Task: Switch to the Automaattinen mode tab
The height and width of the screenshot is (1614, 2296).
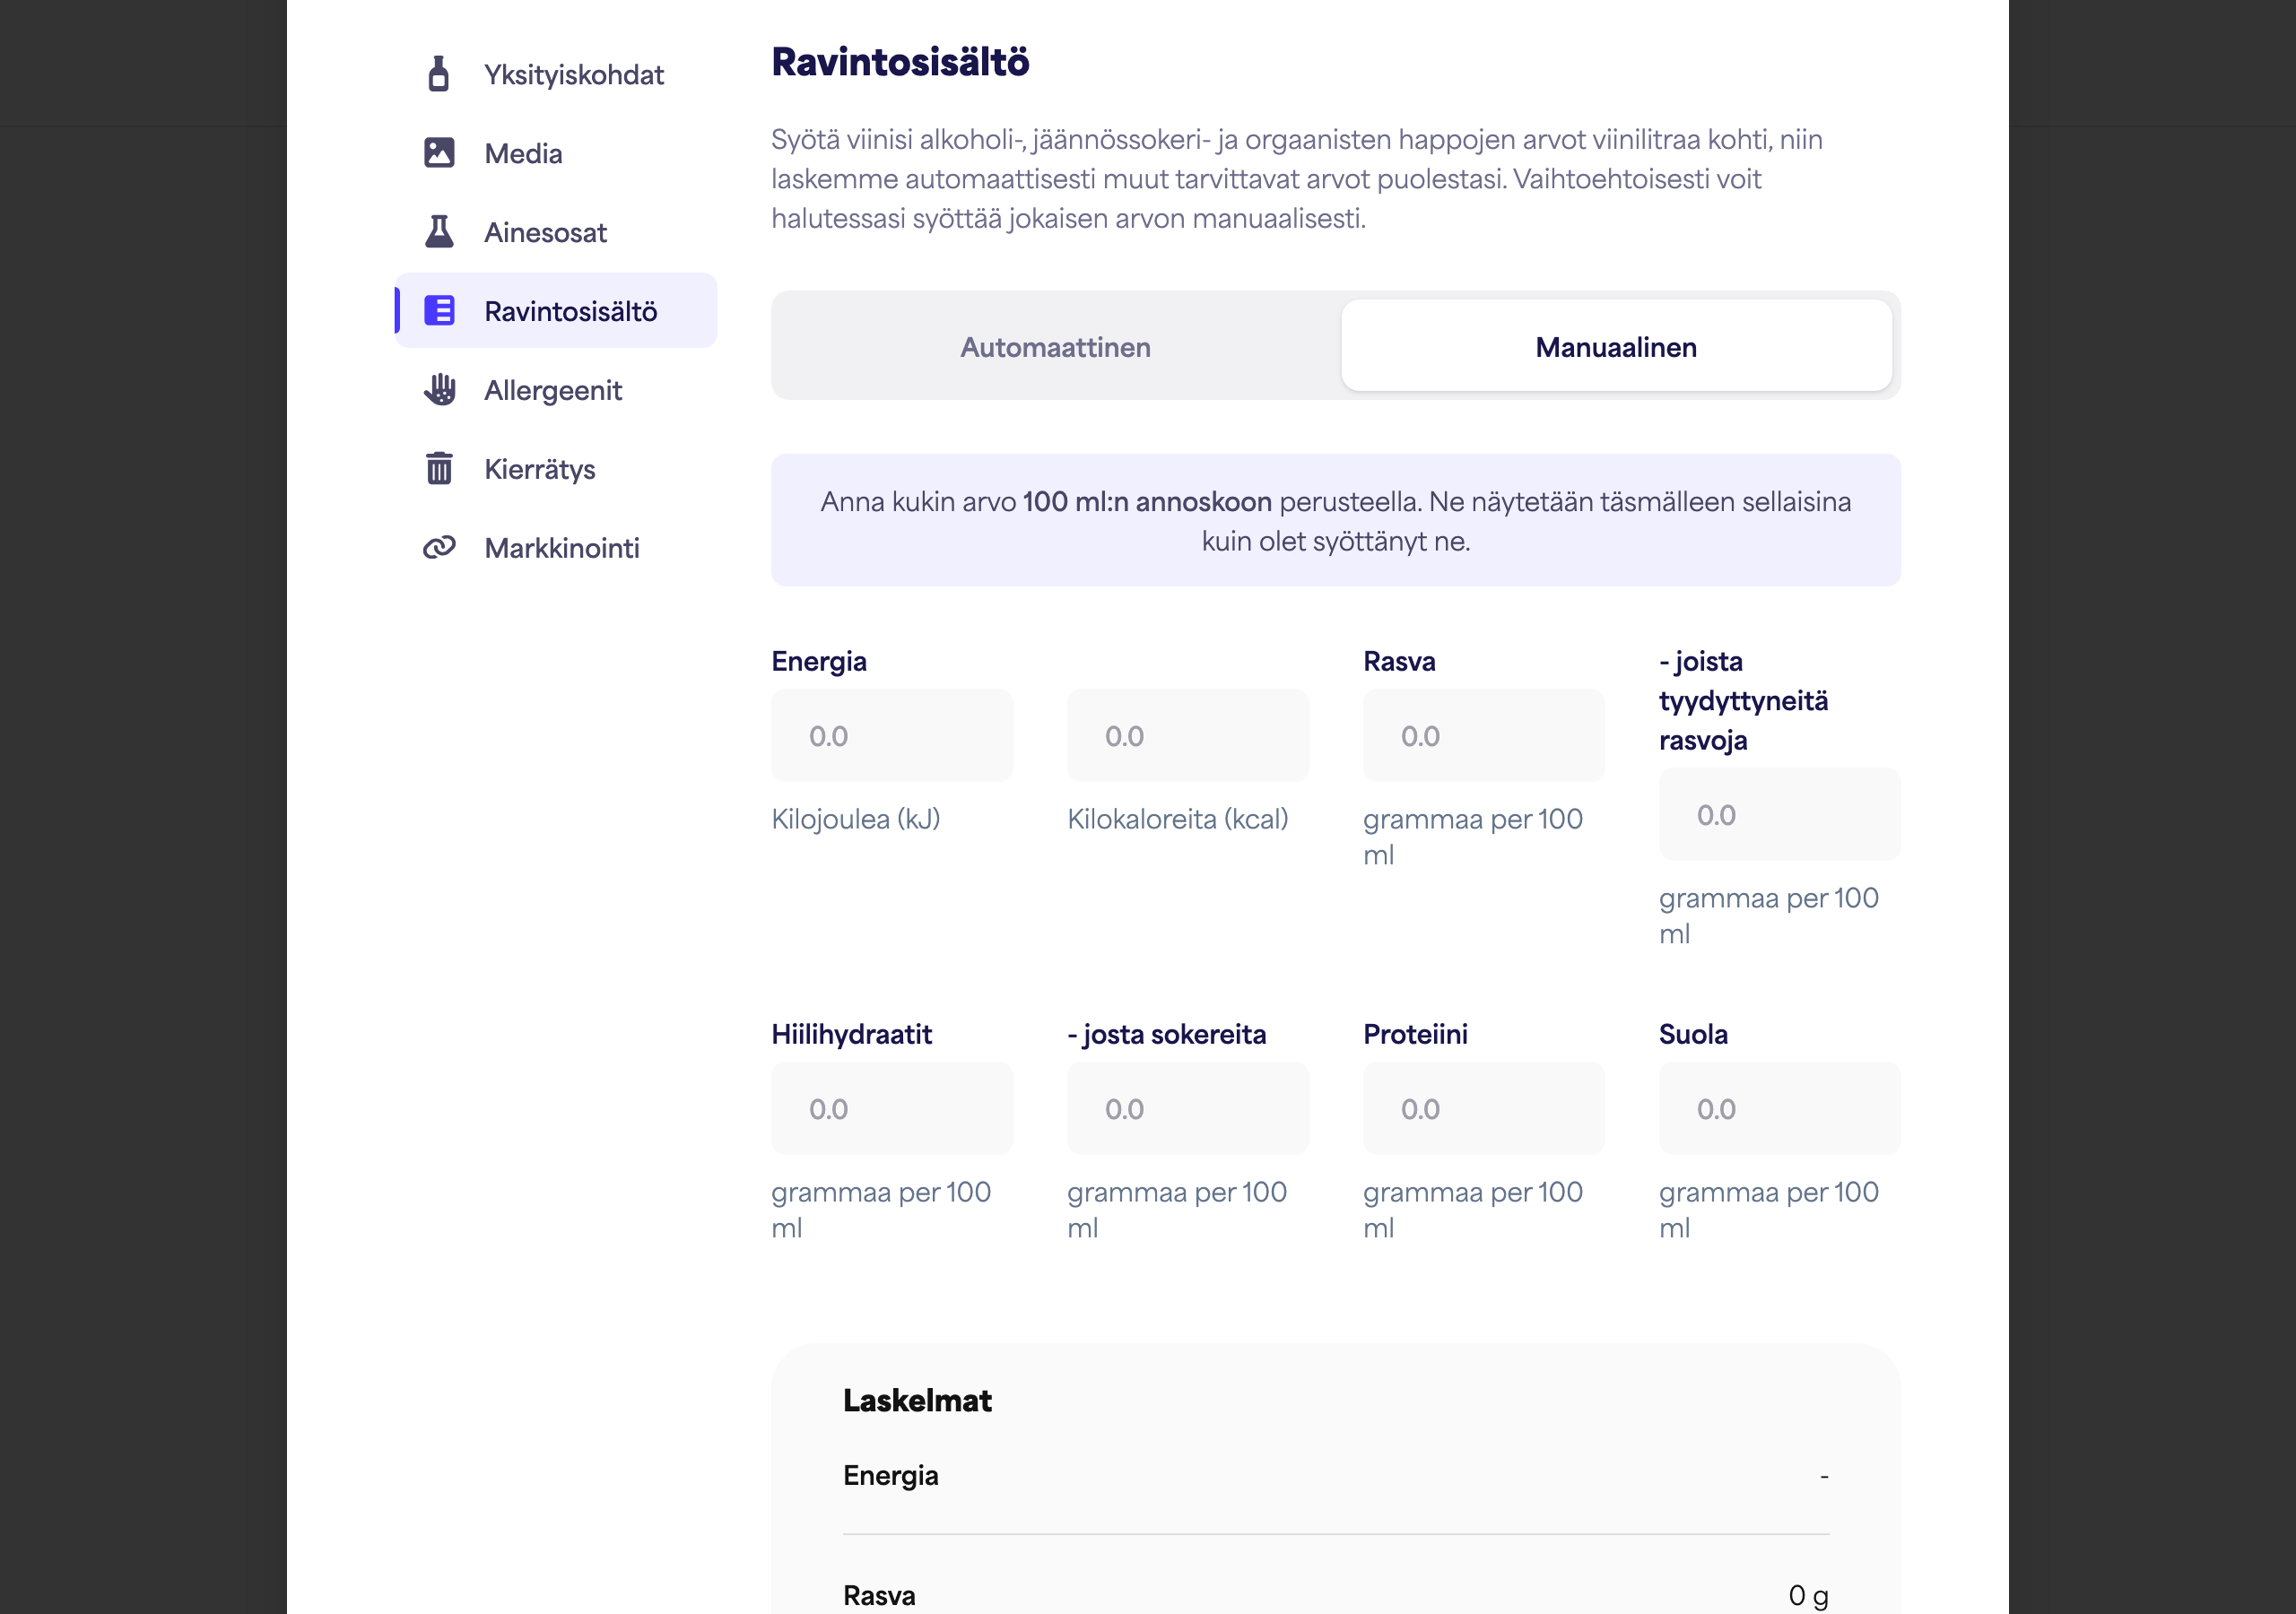Action: [x=1056, y=346]
